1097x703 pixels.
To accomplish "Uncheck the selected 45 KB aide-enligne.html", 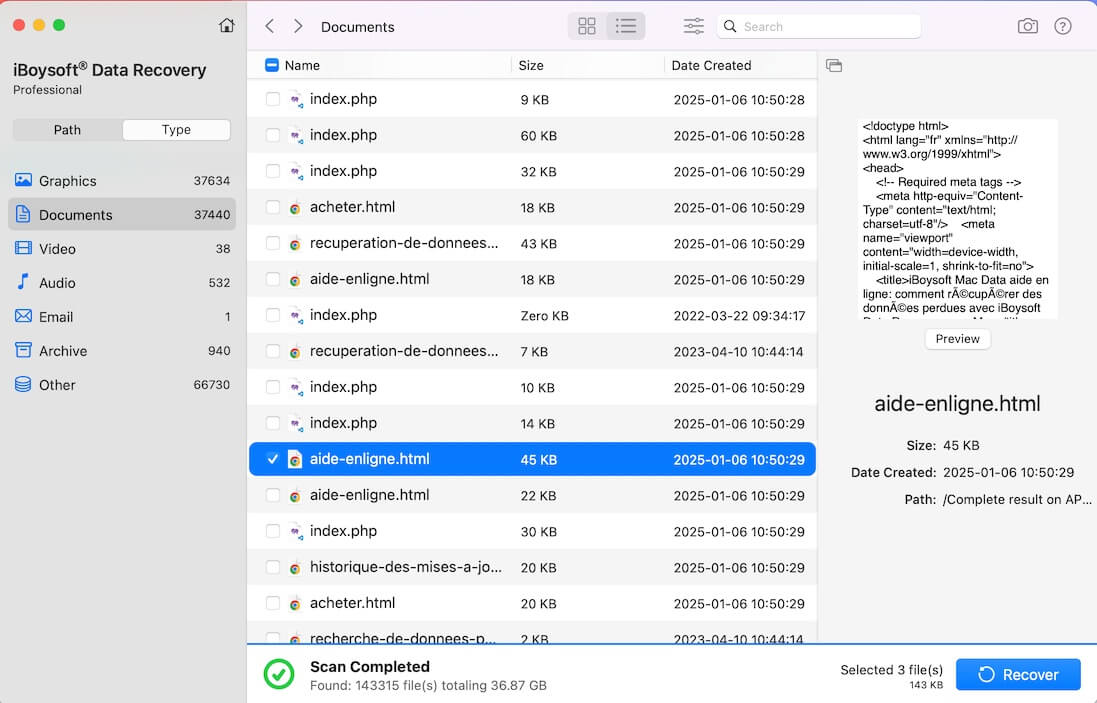I will pyautogui.click(x=273, y=460).
